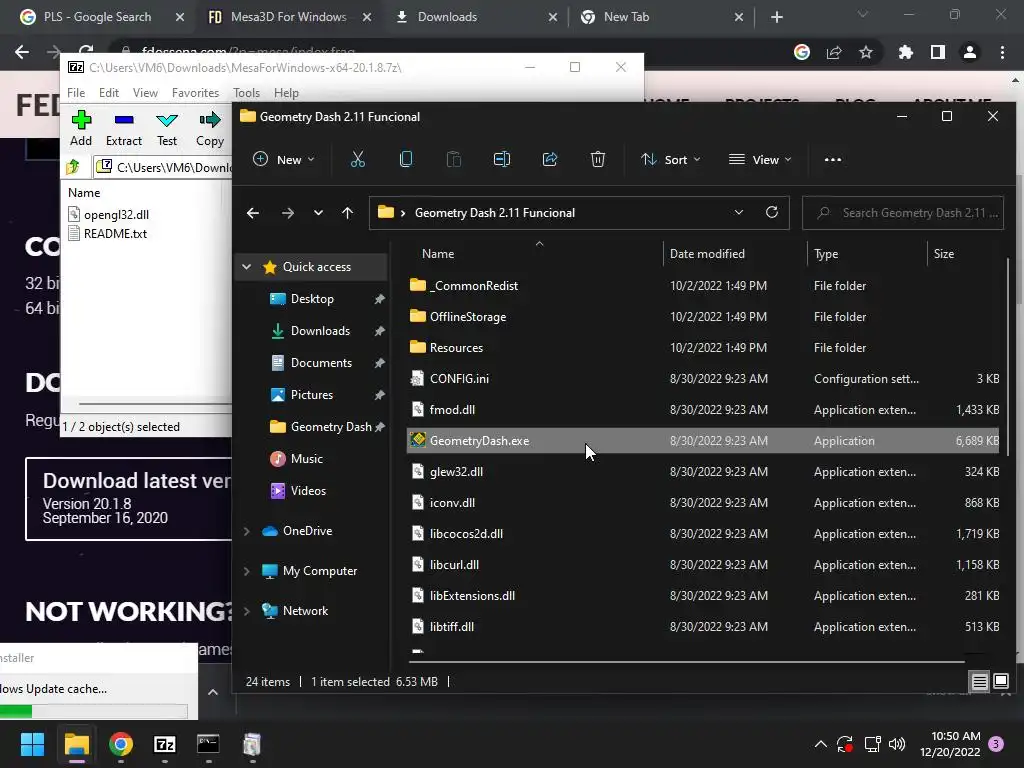The height and width of the screenshot is (768, 1024).
Task: Click the Cut scissors icon in Explorer toolbar
Action: click(357, 159)
